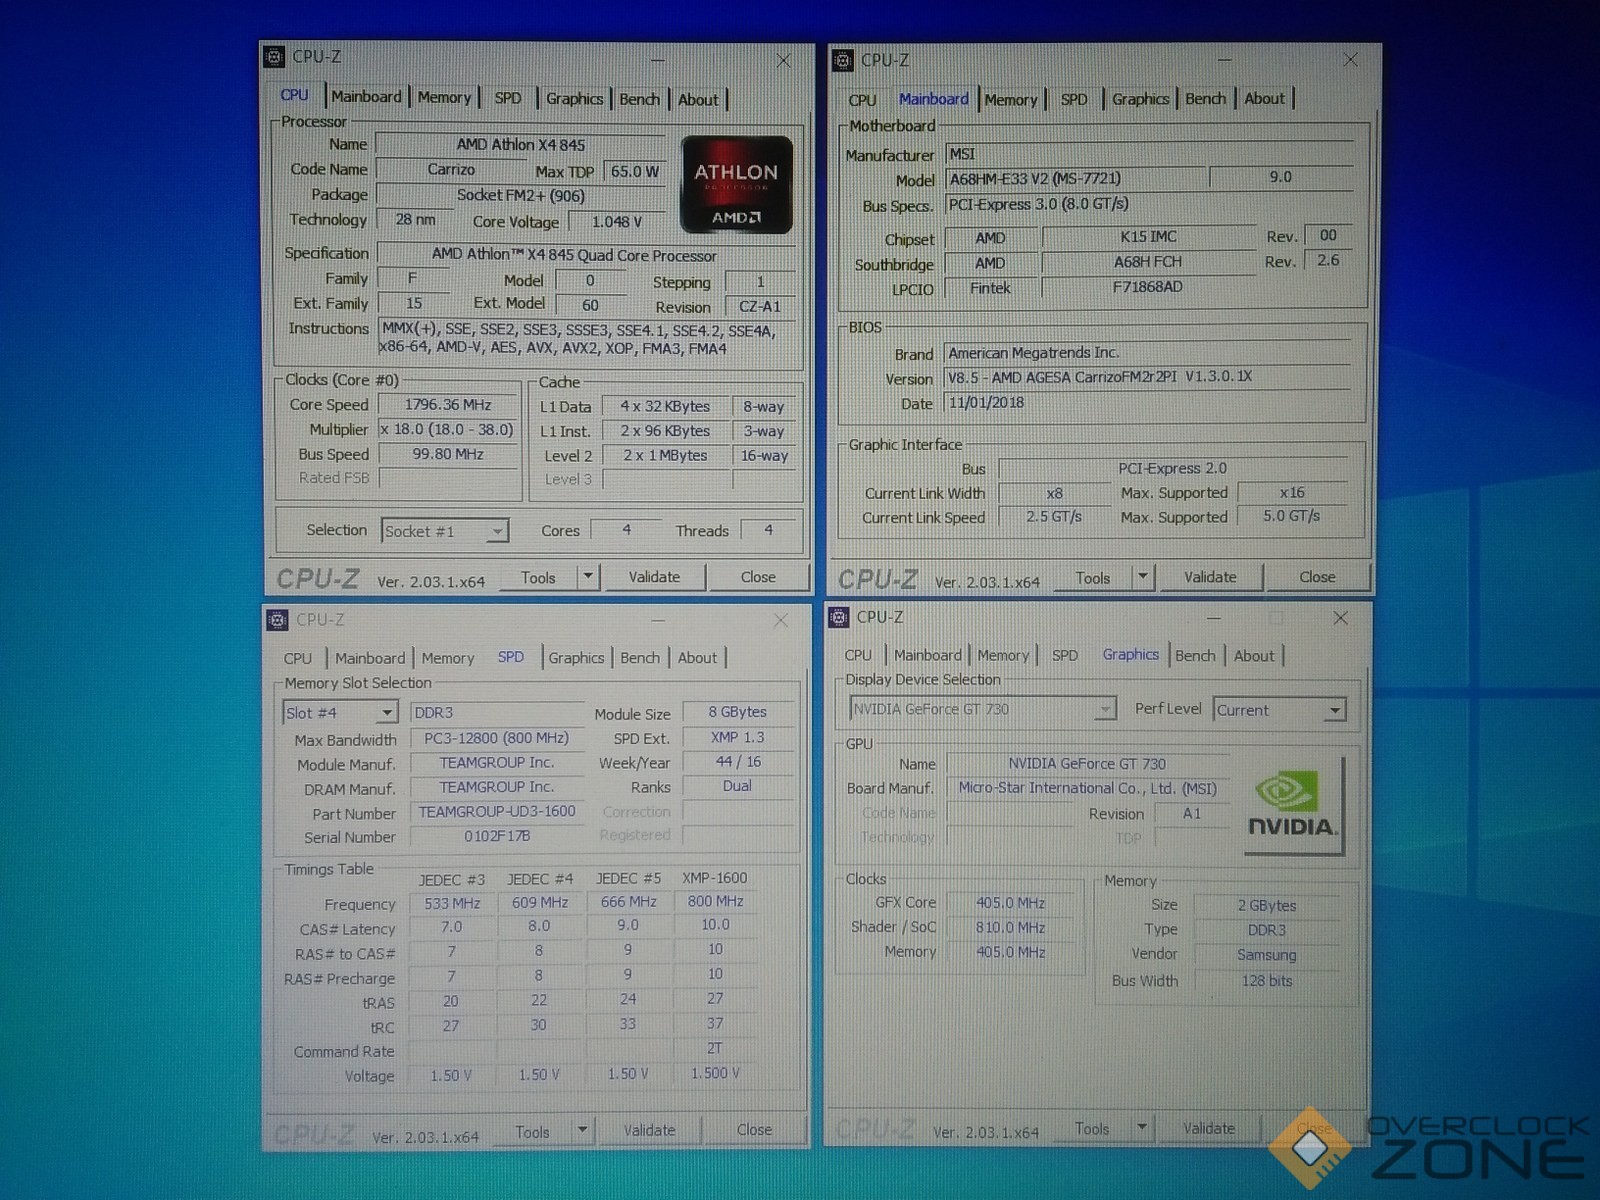Click Multiplier x 18.0 value
The image size is (1600, 1200).
click(448, 430)
